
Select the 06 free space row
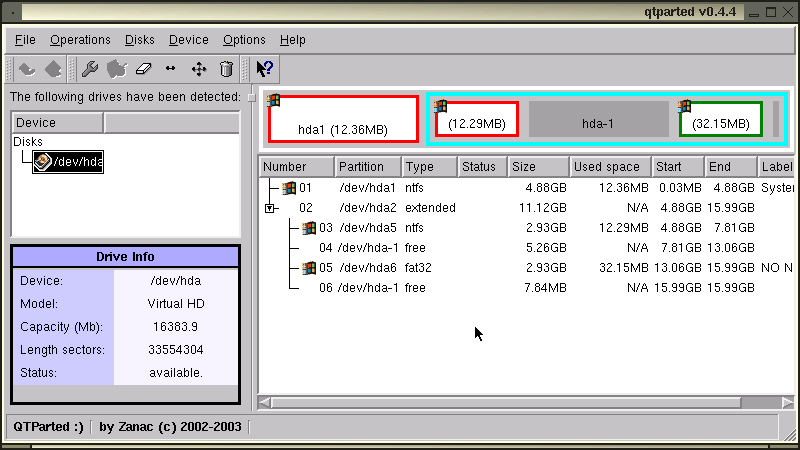point(527,288)
